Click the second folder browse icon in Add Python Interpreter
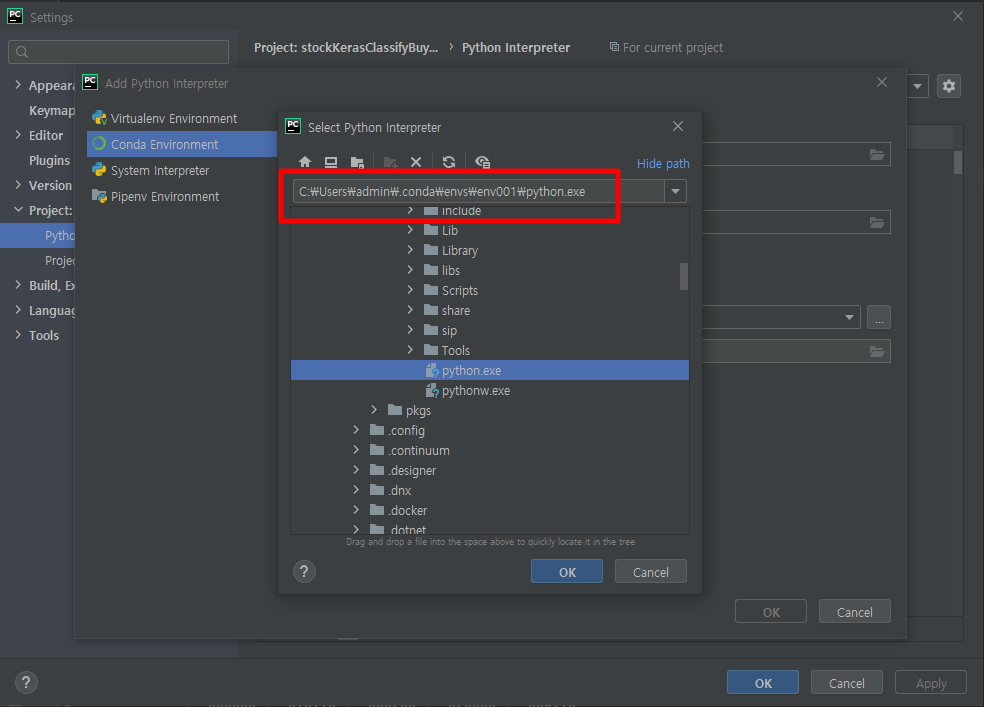This screenshot has height=707, width=984. (877, 222)
